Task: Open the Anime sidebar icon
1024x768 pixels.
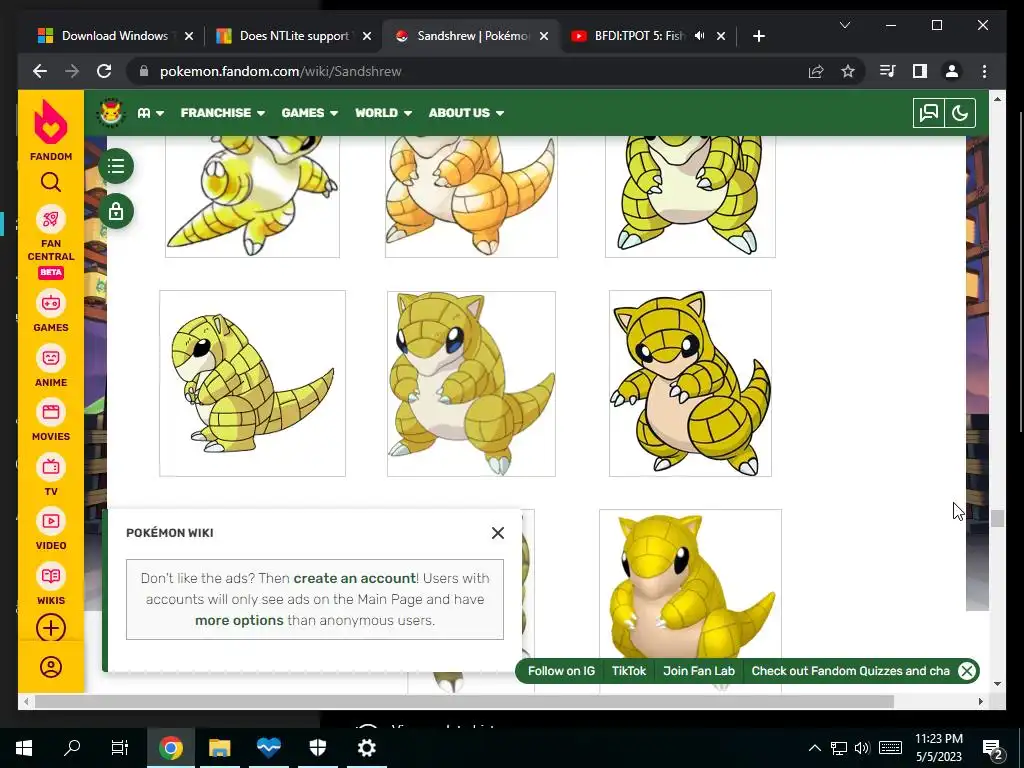Action: 50,358
